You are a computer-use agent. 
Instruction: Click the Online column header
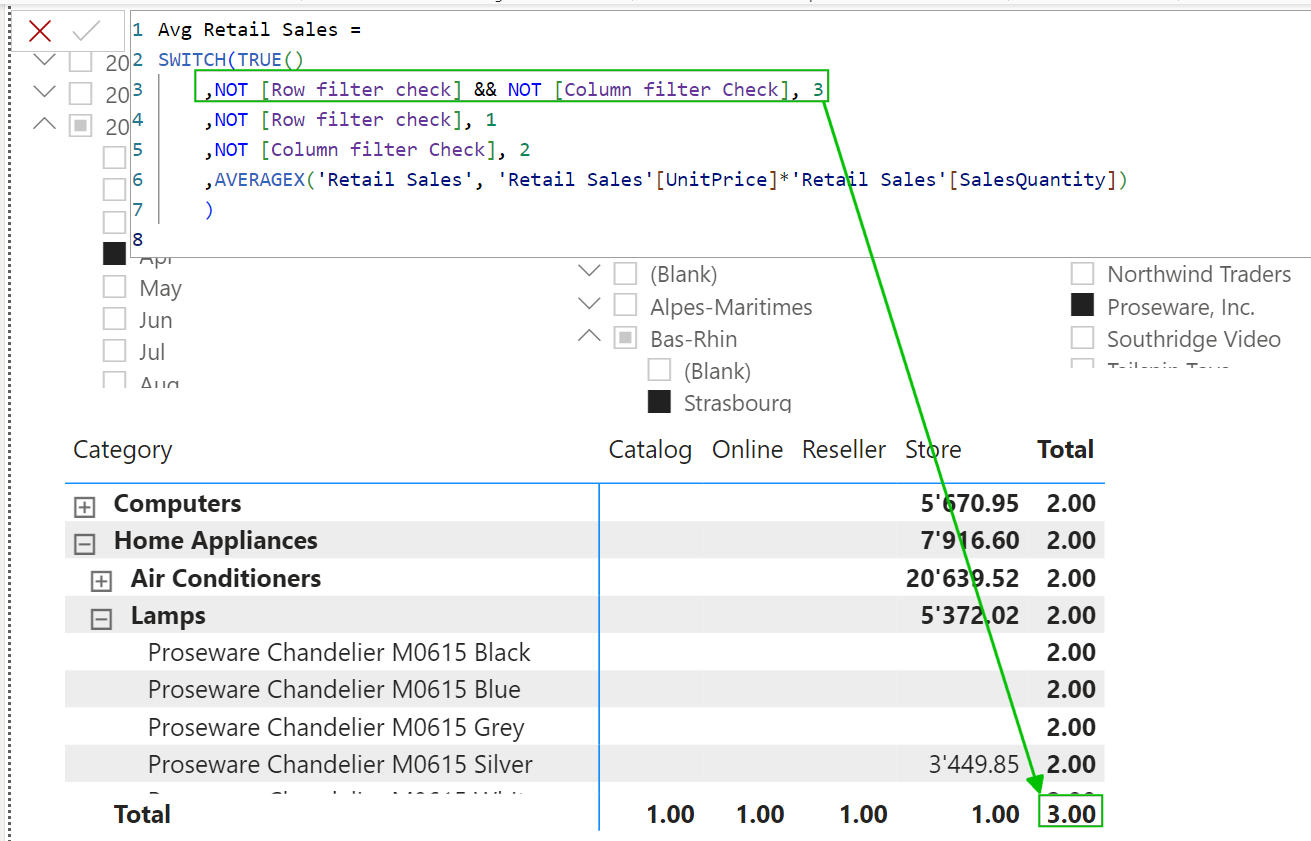747,450
